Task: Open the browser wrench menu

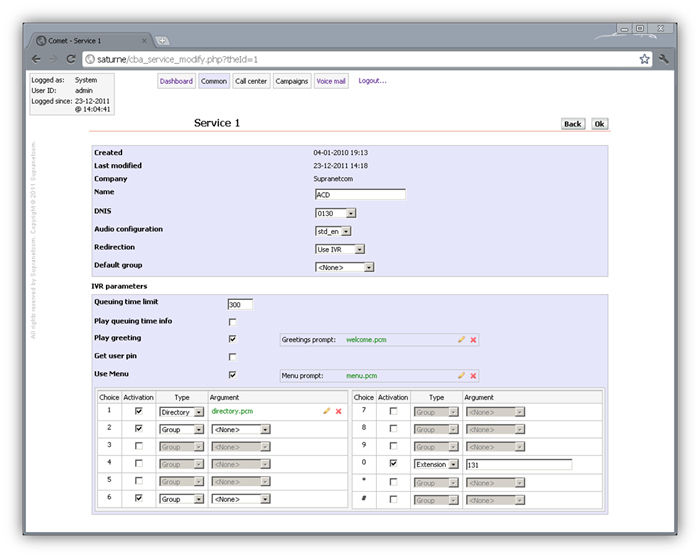Action: coord(664,59)
